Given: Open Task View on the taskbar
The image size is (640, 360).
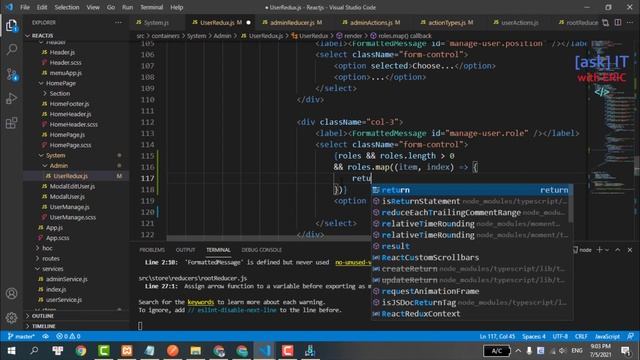Looking at the screenshot, I should tap(58, 351).
